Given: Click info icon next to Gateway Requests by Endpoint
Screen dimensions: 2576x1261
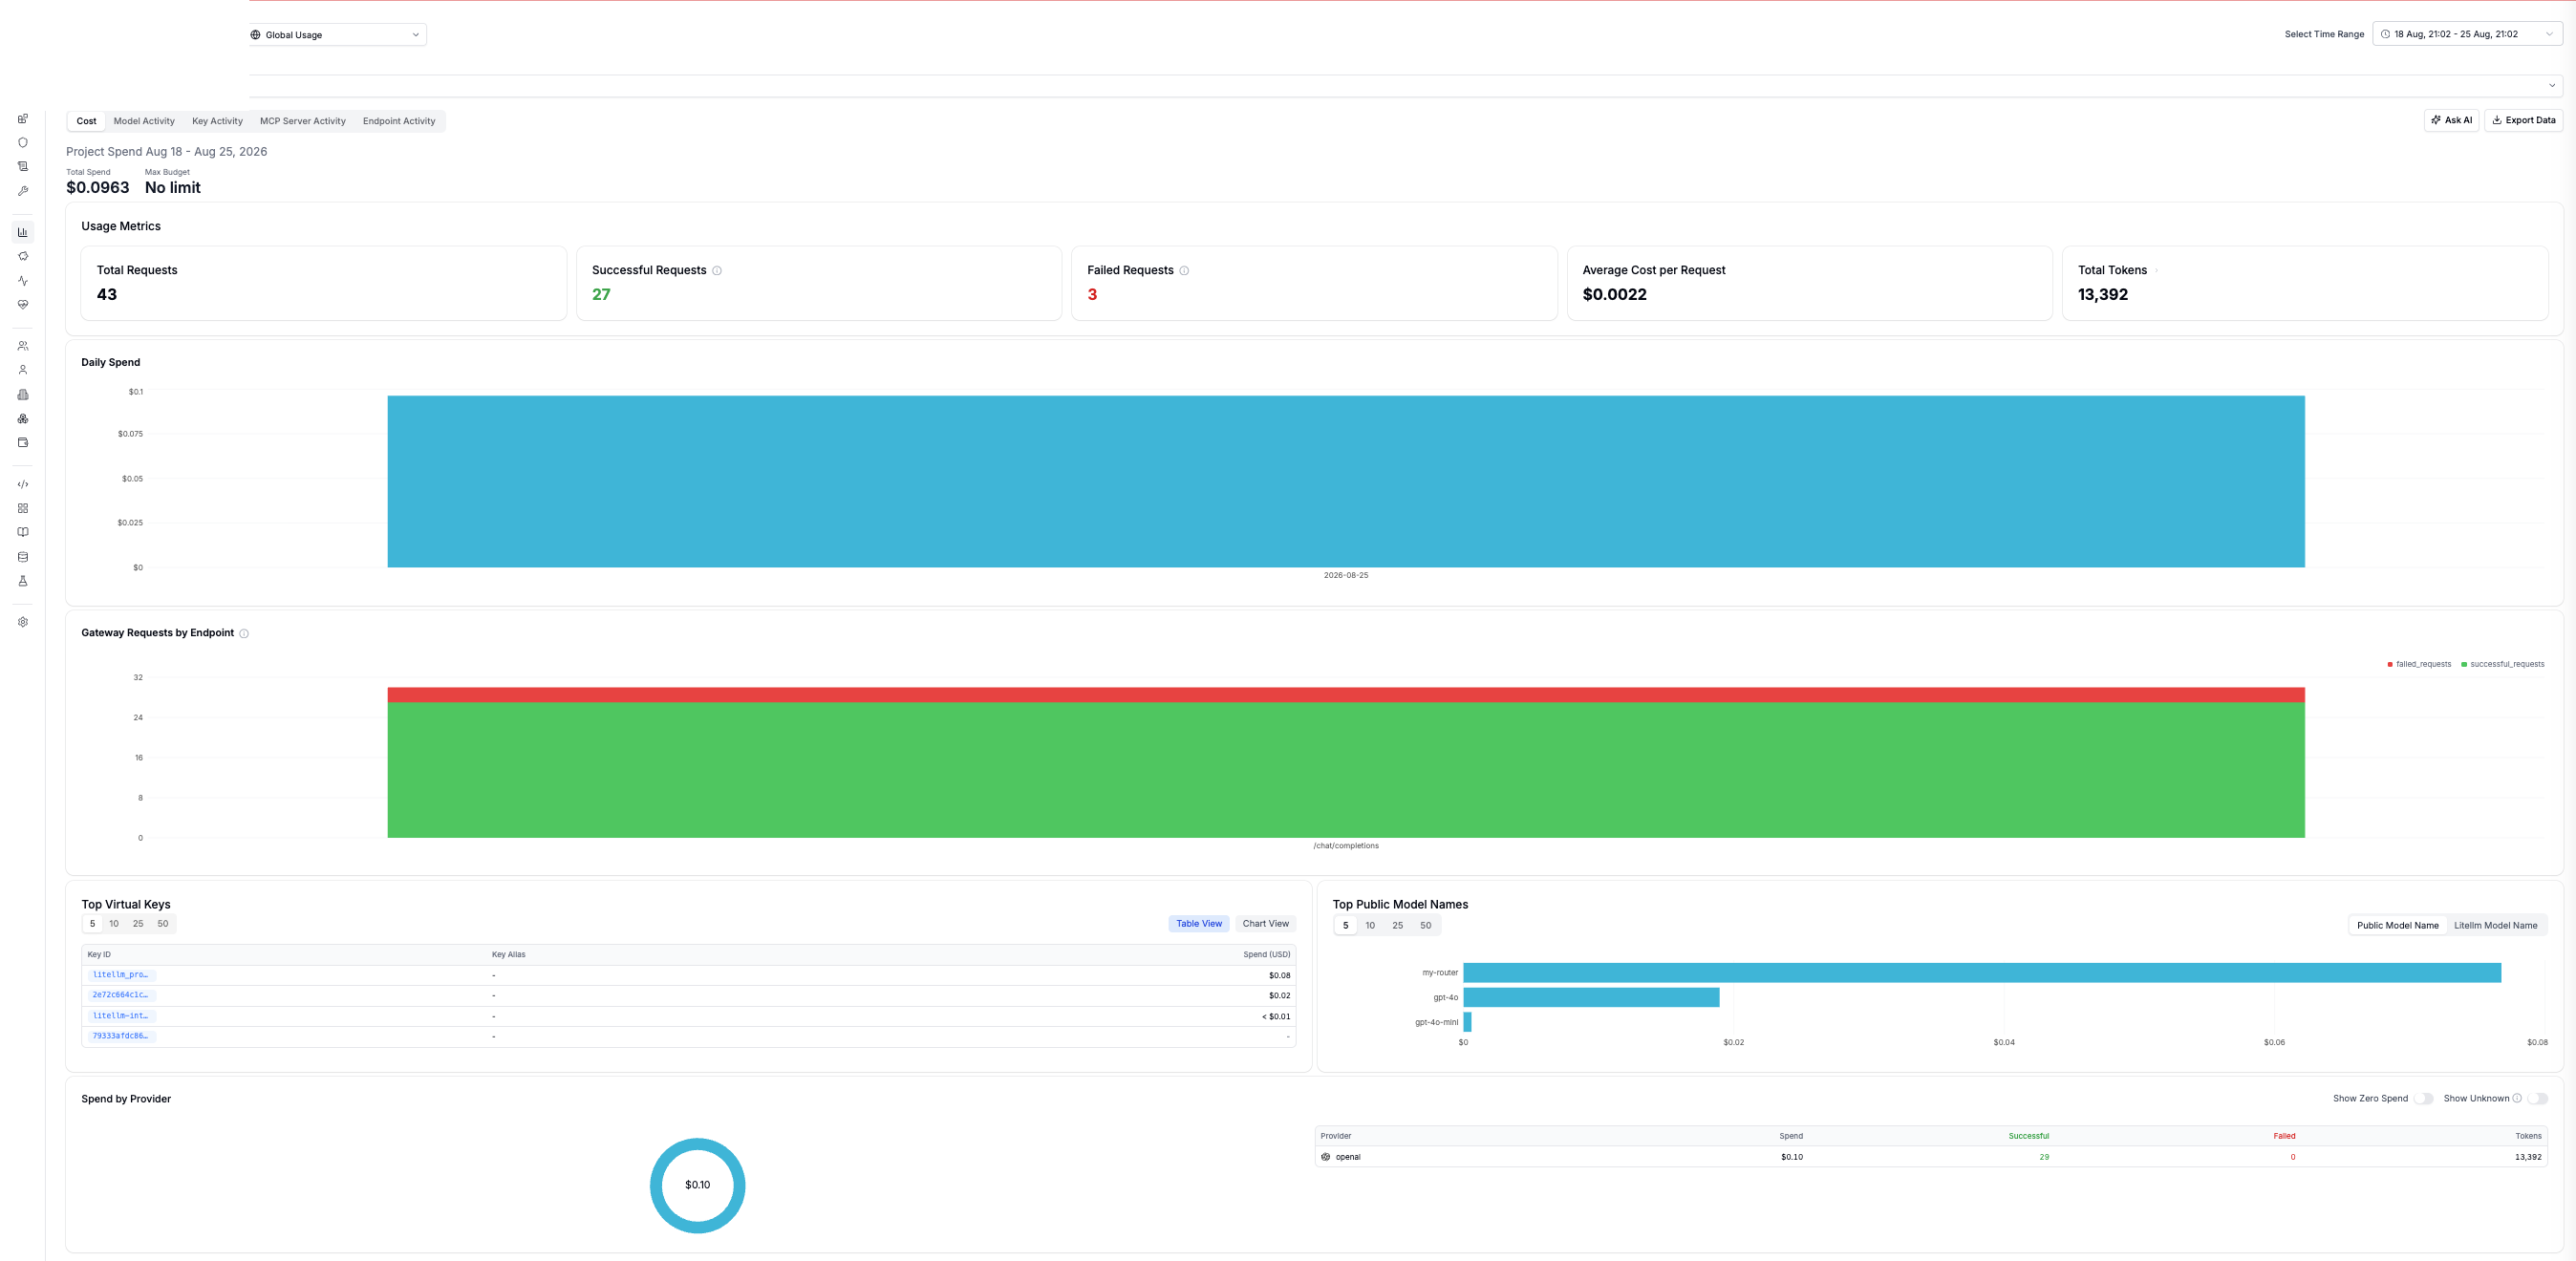Looking at the screenshot, I should (244, 634).
